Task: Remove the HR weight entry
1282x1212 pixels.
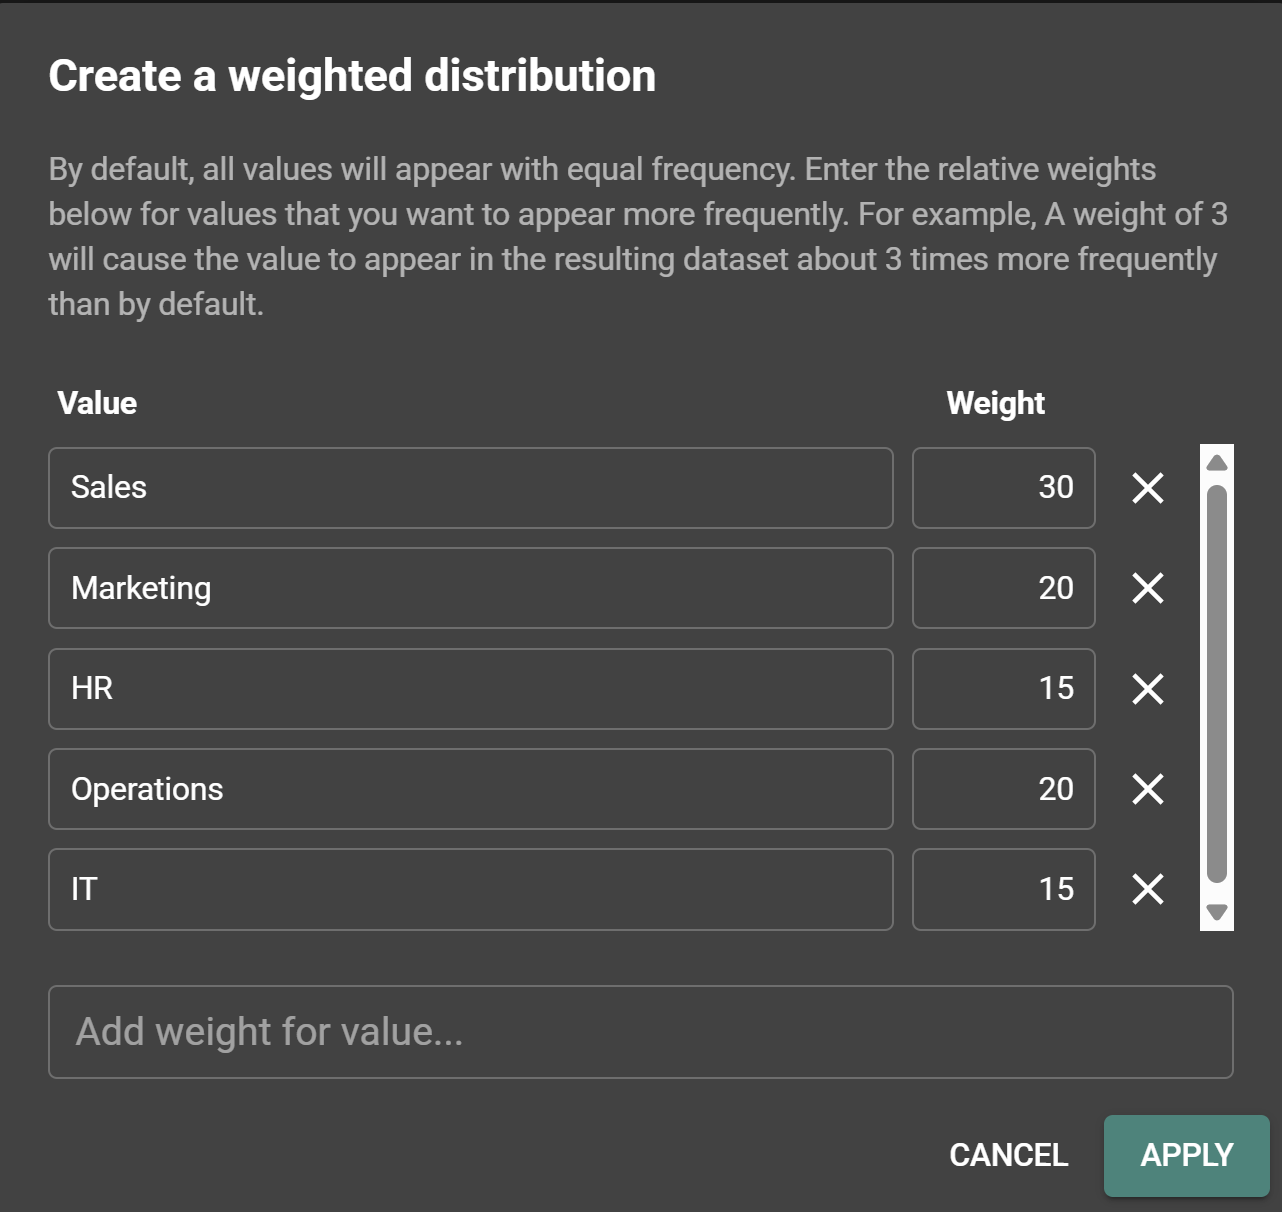Action: click(x=1148, y=688)
